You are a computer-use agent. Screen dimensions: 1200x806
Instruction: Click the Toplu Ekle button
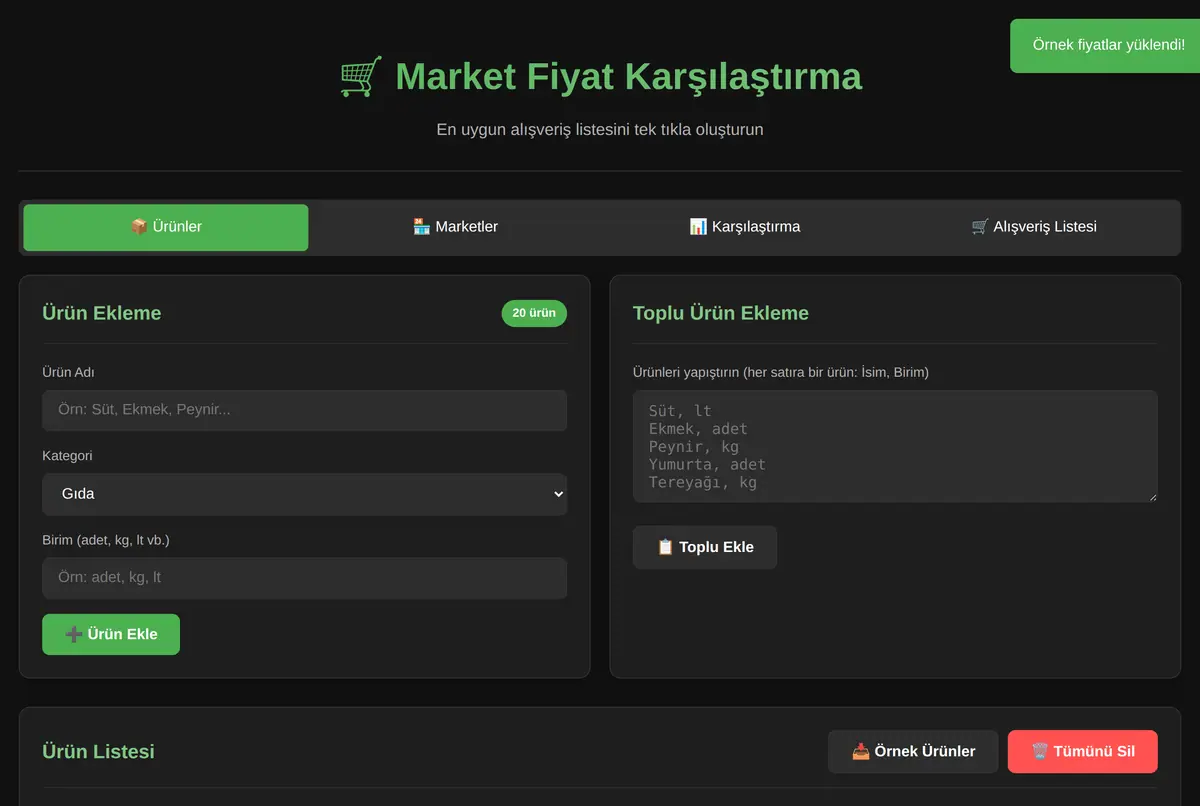705,547
